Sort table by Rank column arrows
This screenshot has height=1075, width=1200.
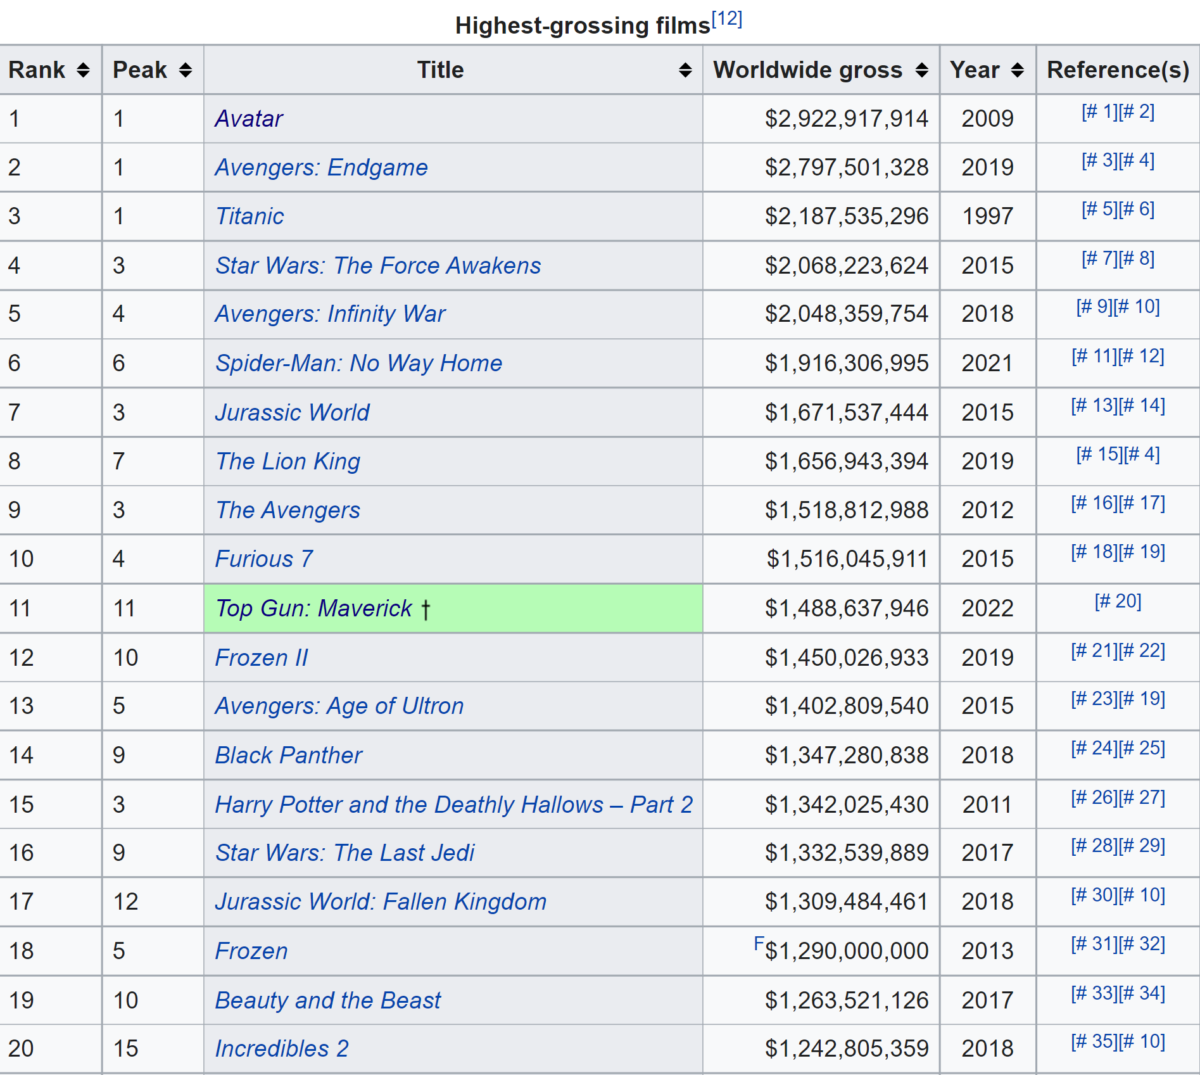tap(83, 70)
